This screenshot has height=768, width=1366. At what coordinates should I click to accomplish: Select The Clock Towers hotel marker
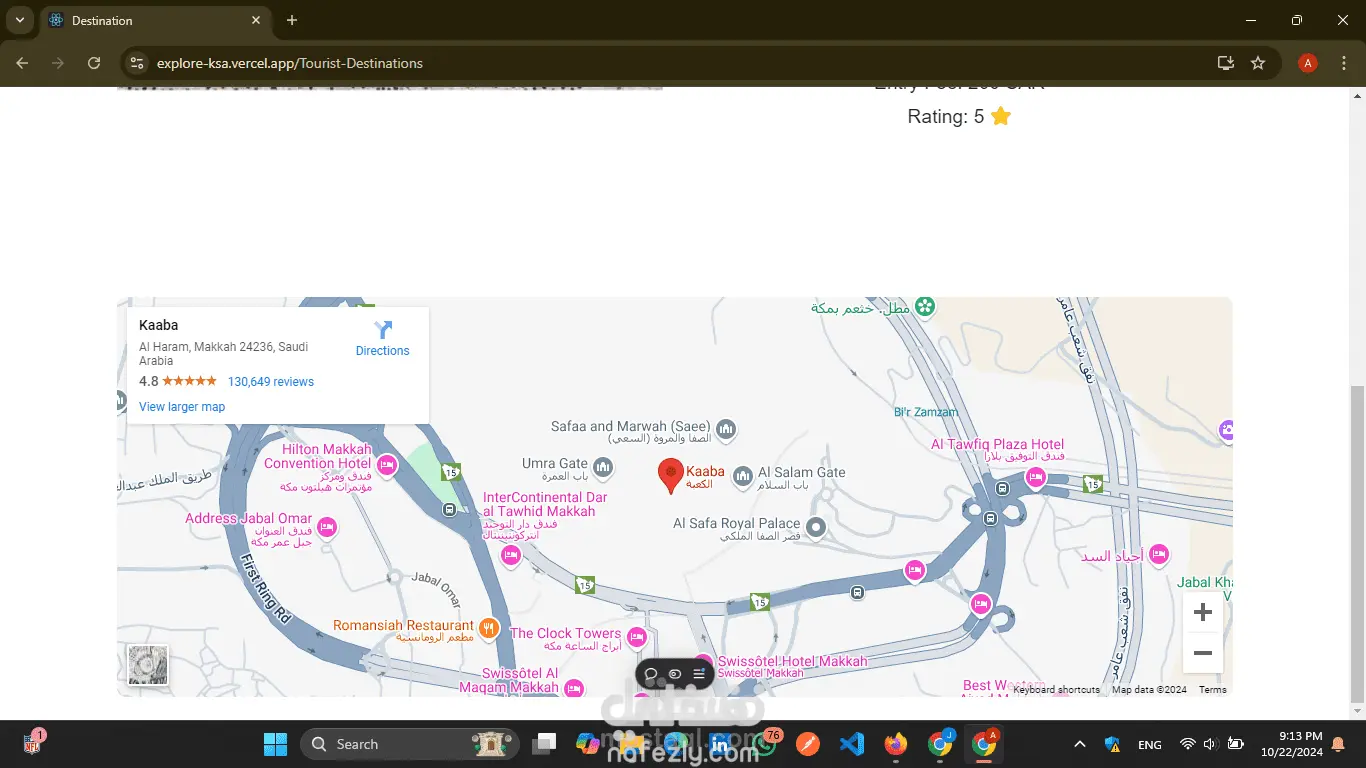coord(636,637)
